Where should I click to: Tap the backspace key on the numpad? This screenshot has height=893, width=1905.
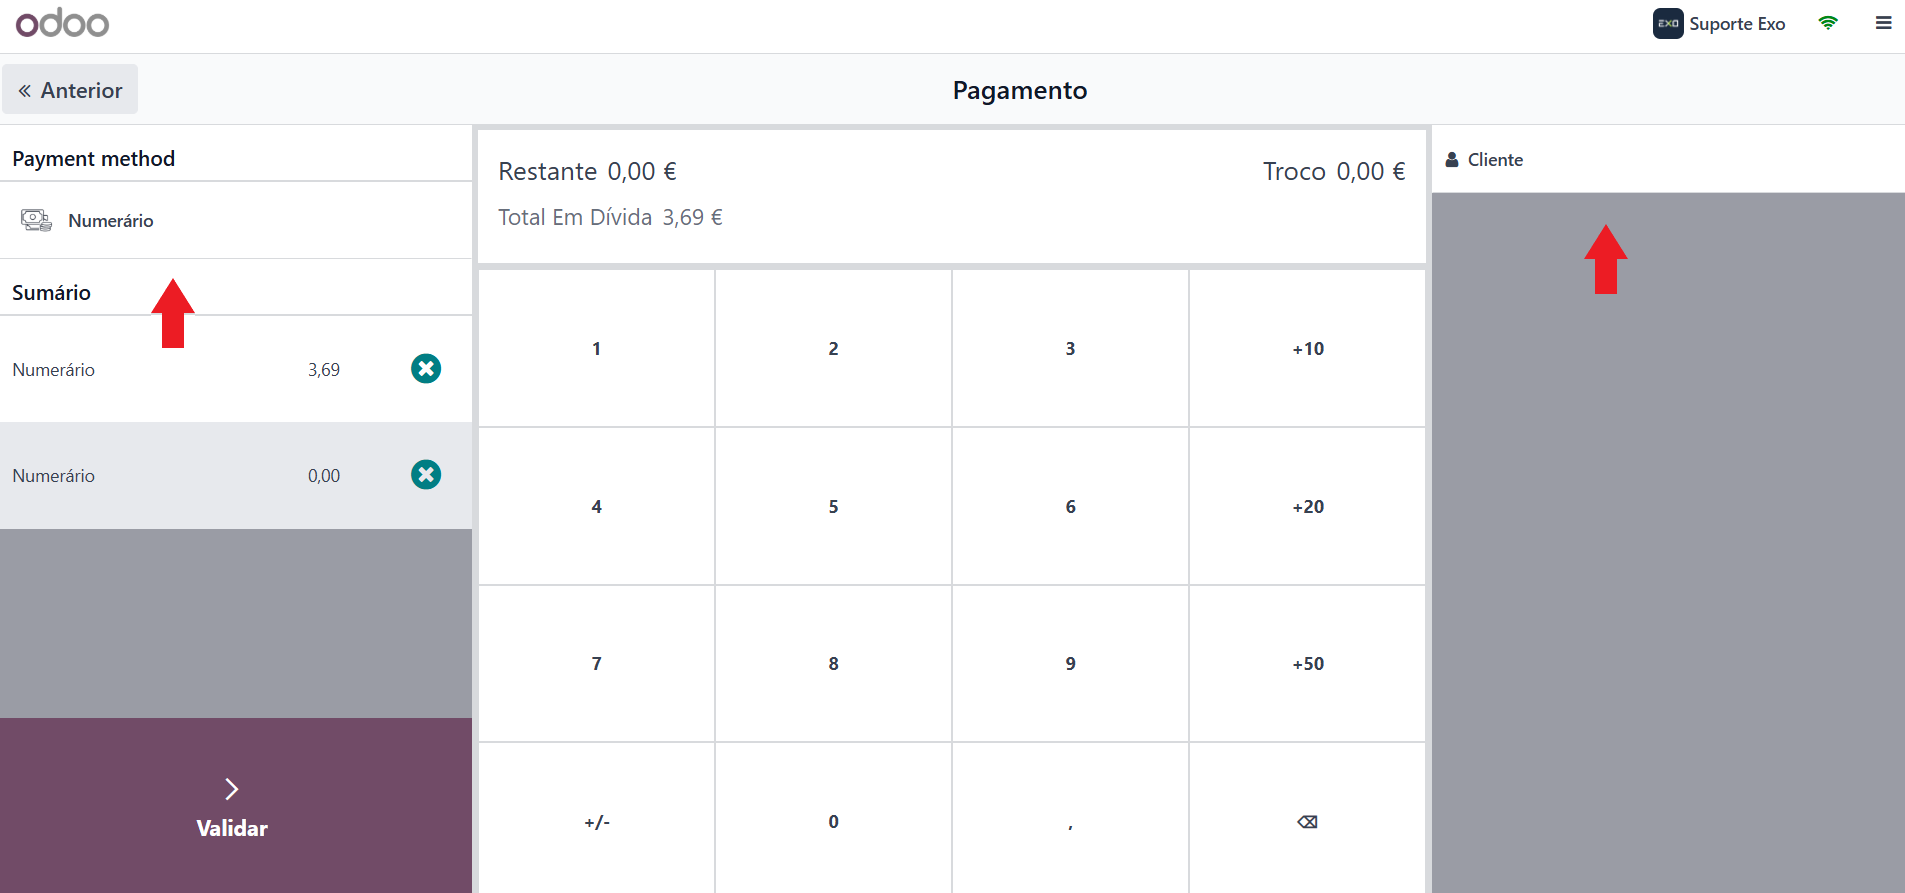click(1307, 821)
